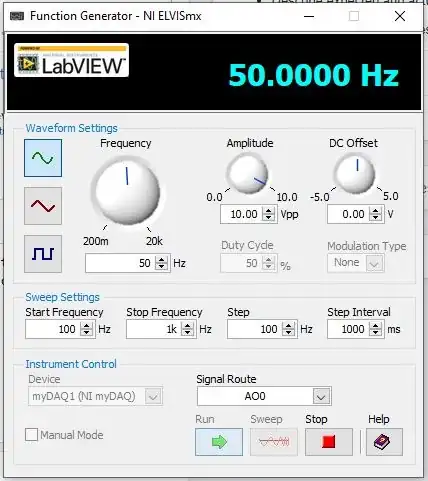Viewport: 428px width, 481px height.
Task: Click the Duty Cycle percent field
Action: click(241, 263)
